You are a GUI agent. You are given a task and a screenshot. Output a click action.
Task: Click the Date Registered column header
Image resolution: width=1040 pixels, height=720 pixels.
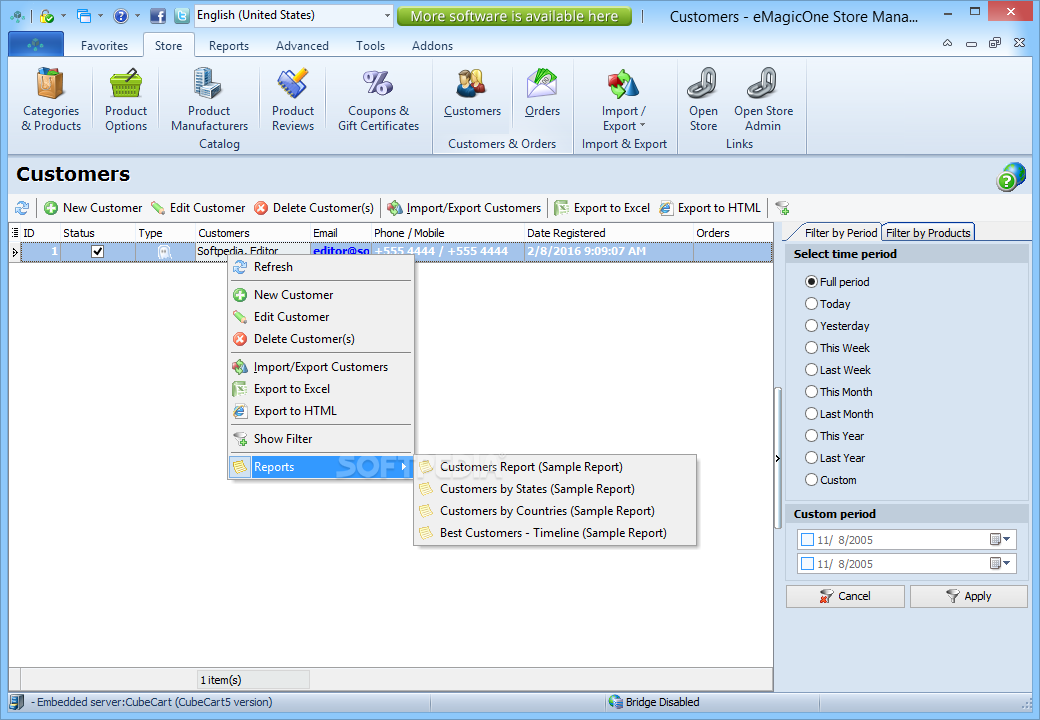[608, 233]
